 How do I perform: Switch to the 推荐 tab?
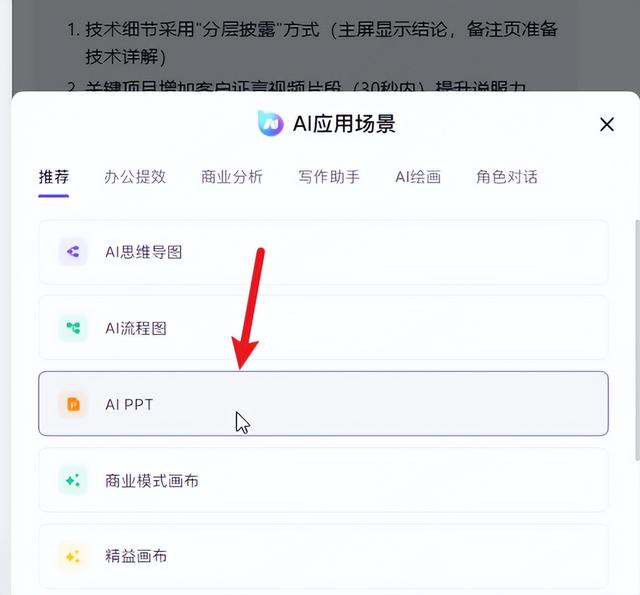point(53,177)
